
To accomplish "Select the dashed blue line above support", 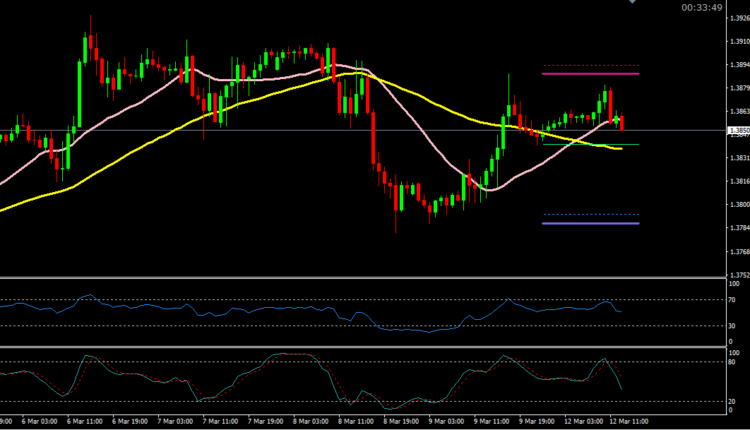I will point(590,214).
